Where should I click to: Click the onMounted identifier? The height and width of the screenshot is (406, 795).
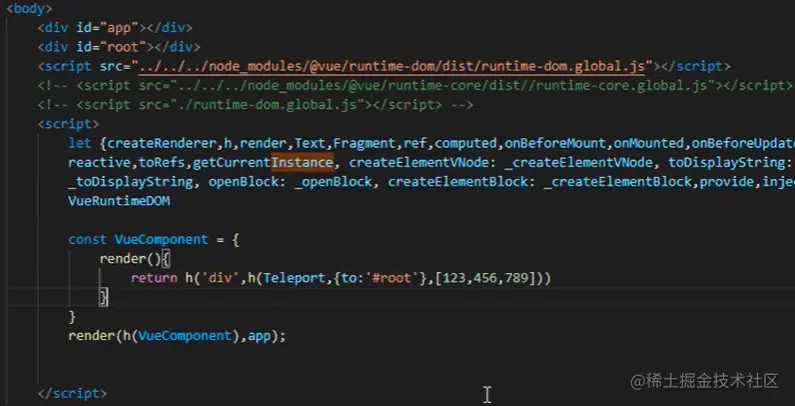tap(648, 143)
